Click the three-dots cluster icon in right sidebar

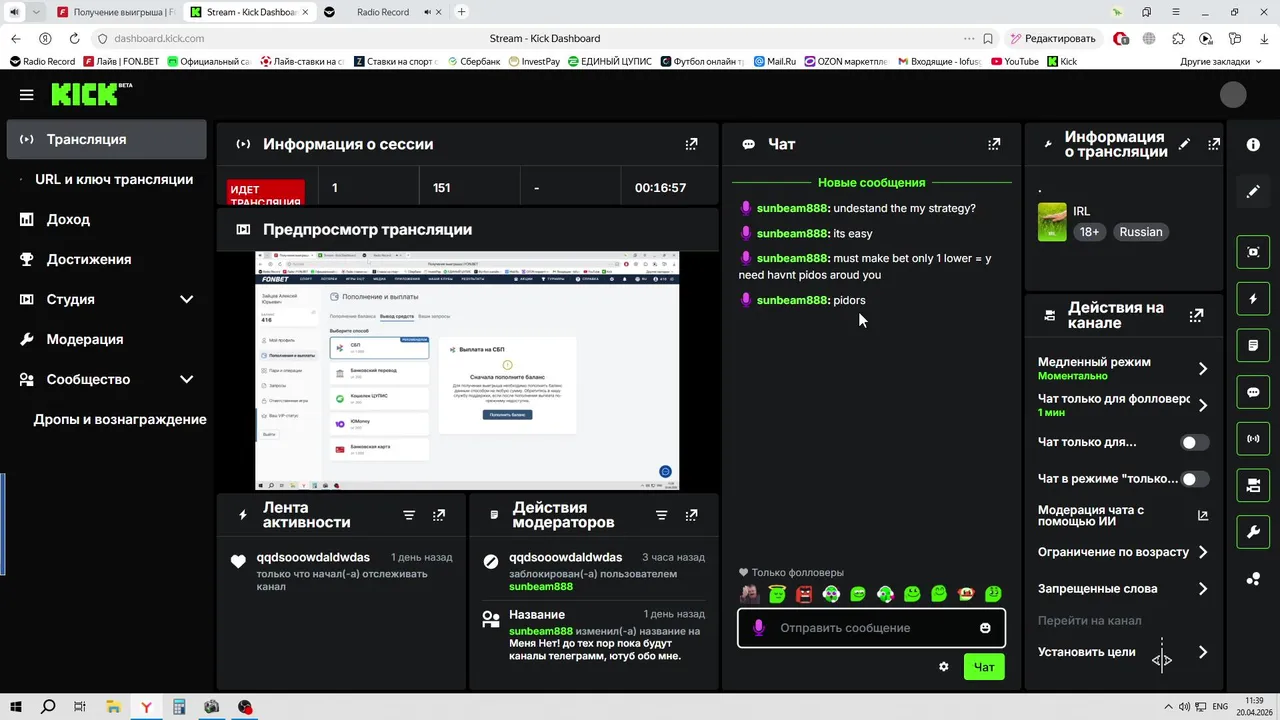click(1253, 579)
